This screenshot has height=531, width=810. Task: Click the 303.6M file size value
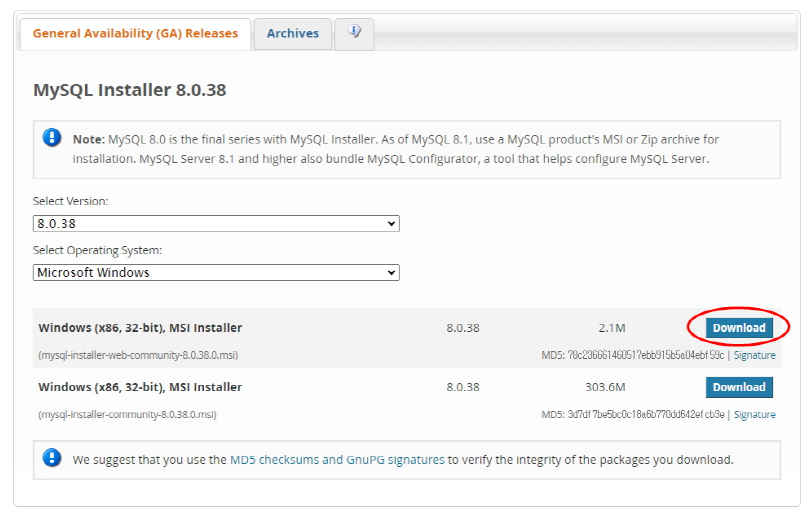(x=605, y=387)
